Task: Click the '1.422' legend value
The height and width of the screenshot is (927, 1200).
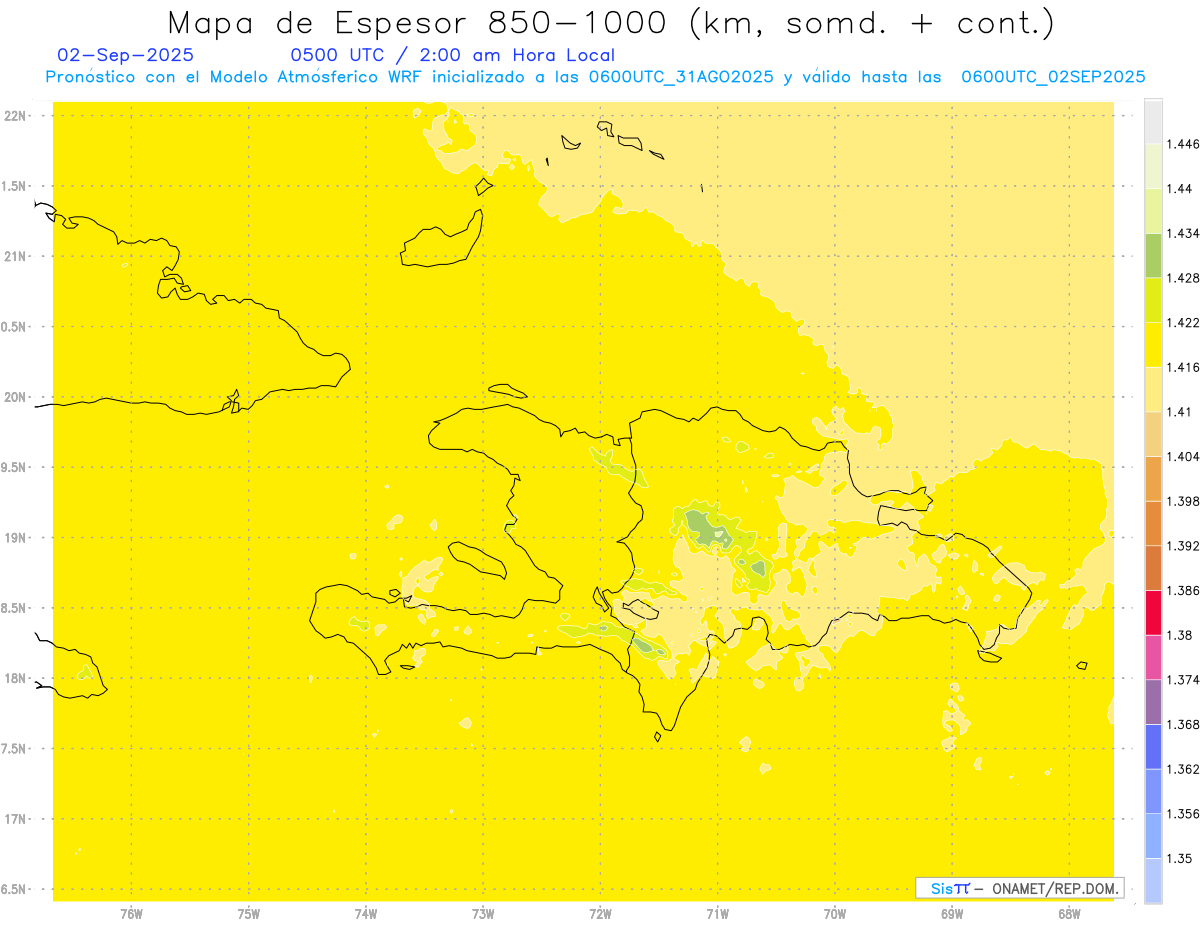Action: coord(1182,323)
